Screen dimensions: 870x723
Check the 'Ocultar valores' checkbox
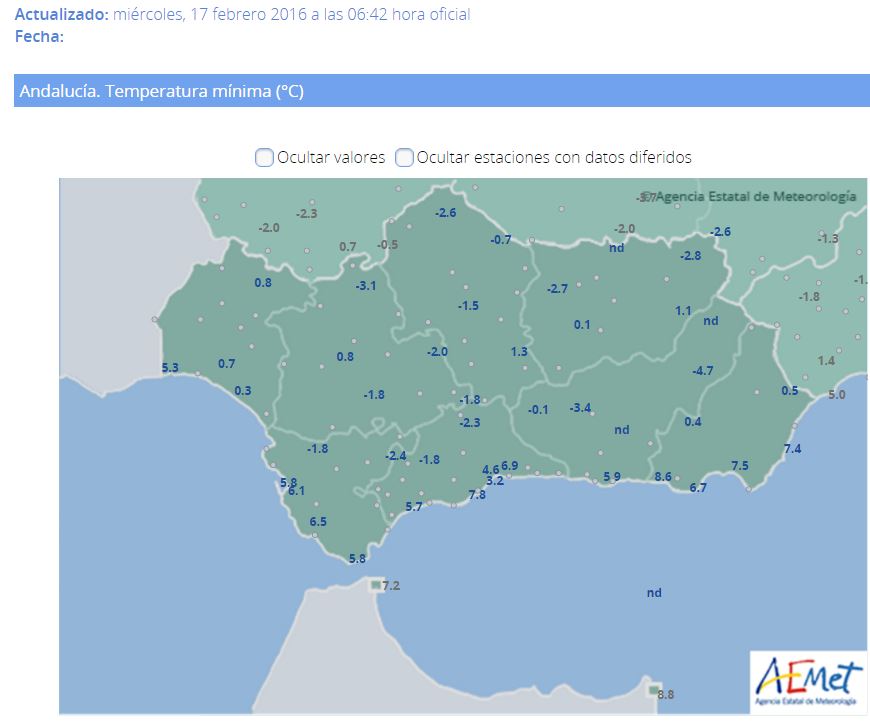coord(264,157)
